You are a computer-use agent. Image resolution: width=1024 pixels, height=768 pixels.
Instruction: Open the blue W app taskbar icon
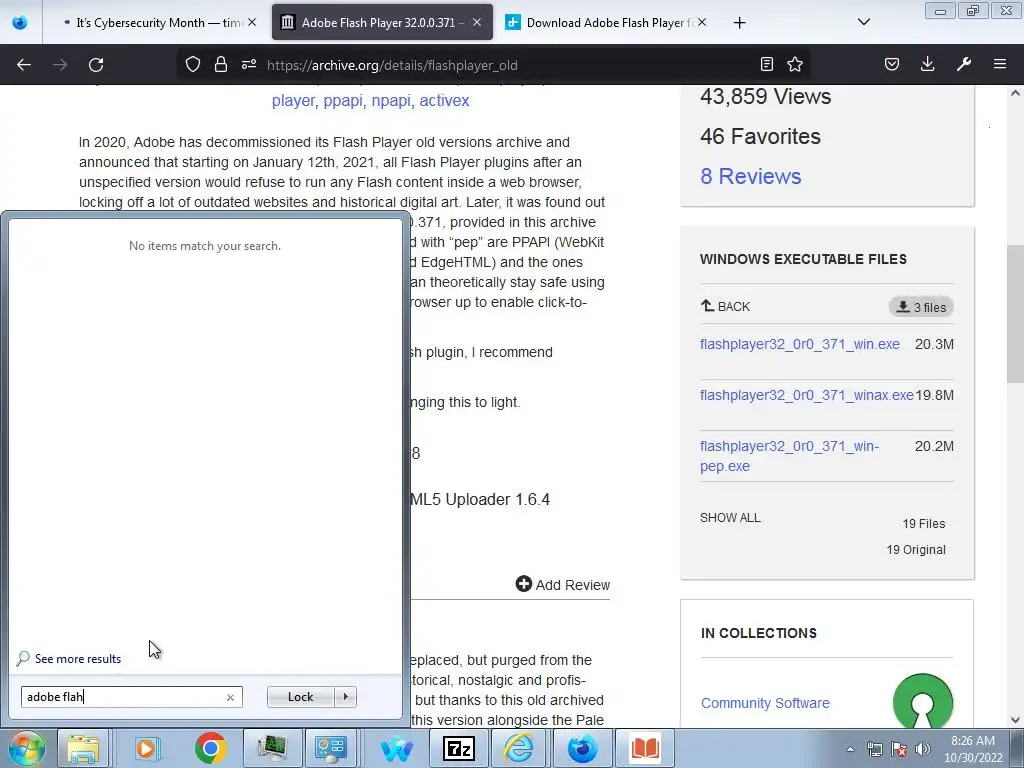coord(396,748)
